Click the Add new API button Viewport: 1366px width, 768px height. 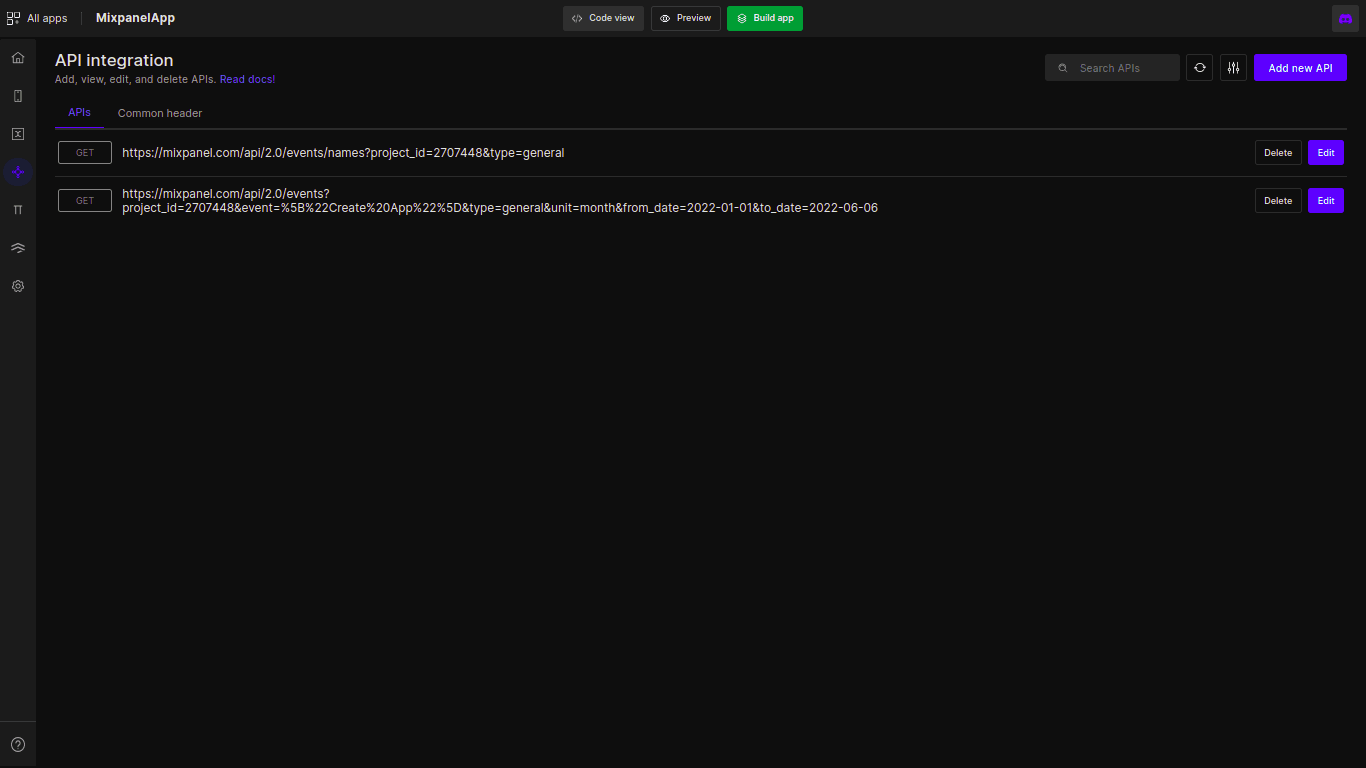pyautogui.click(x=1300, y=67)
